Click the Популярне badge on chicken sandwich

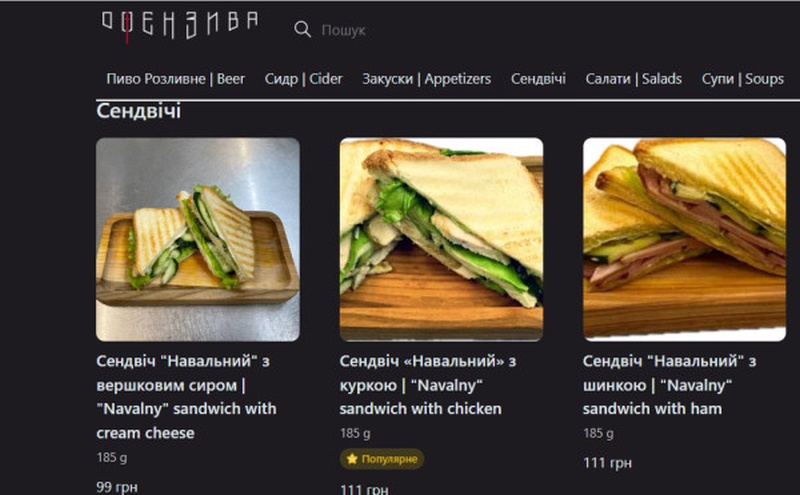click(x=382, y=459)
